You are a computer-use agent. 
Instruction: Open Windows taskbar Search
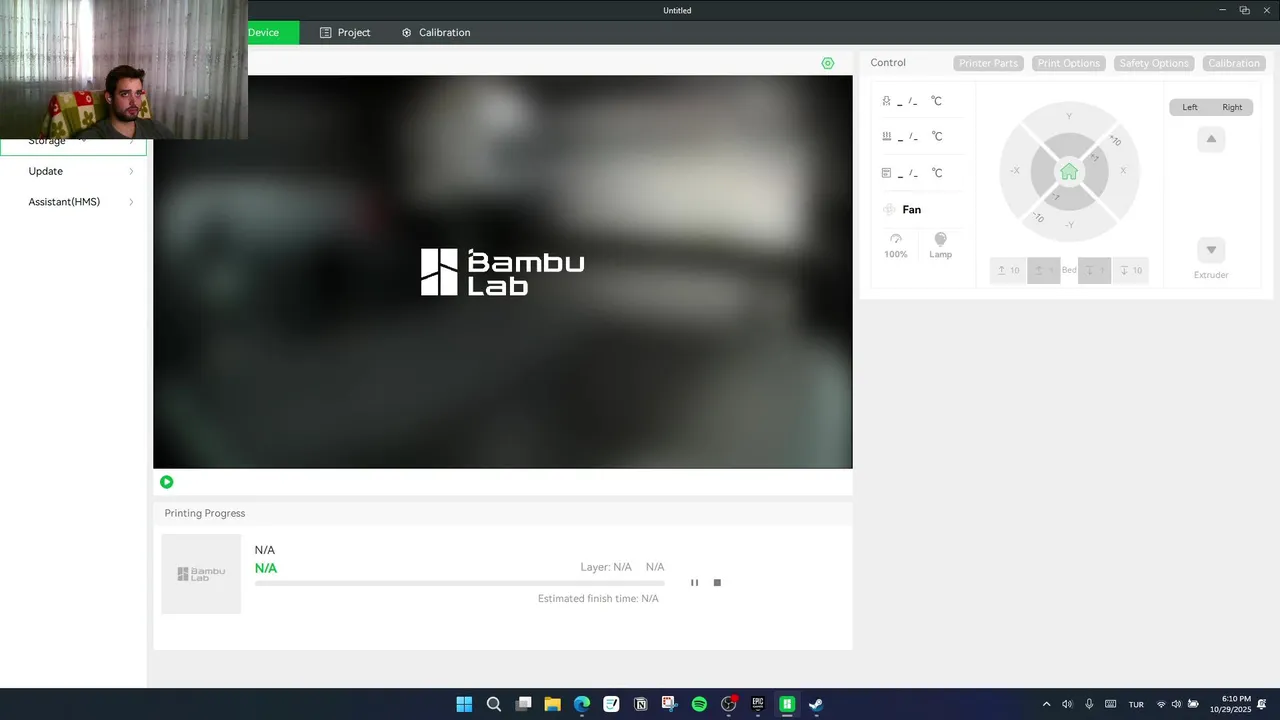494,704
